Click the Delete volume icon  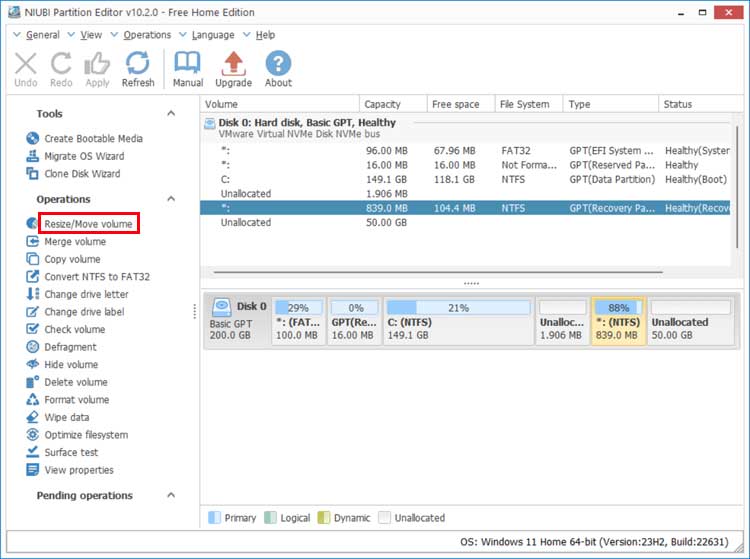point(33,382)
